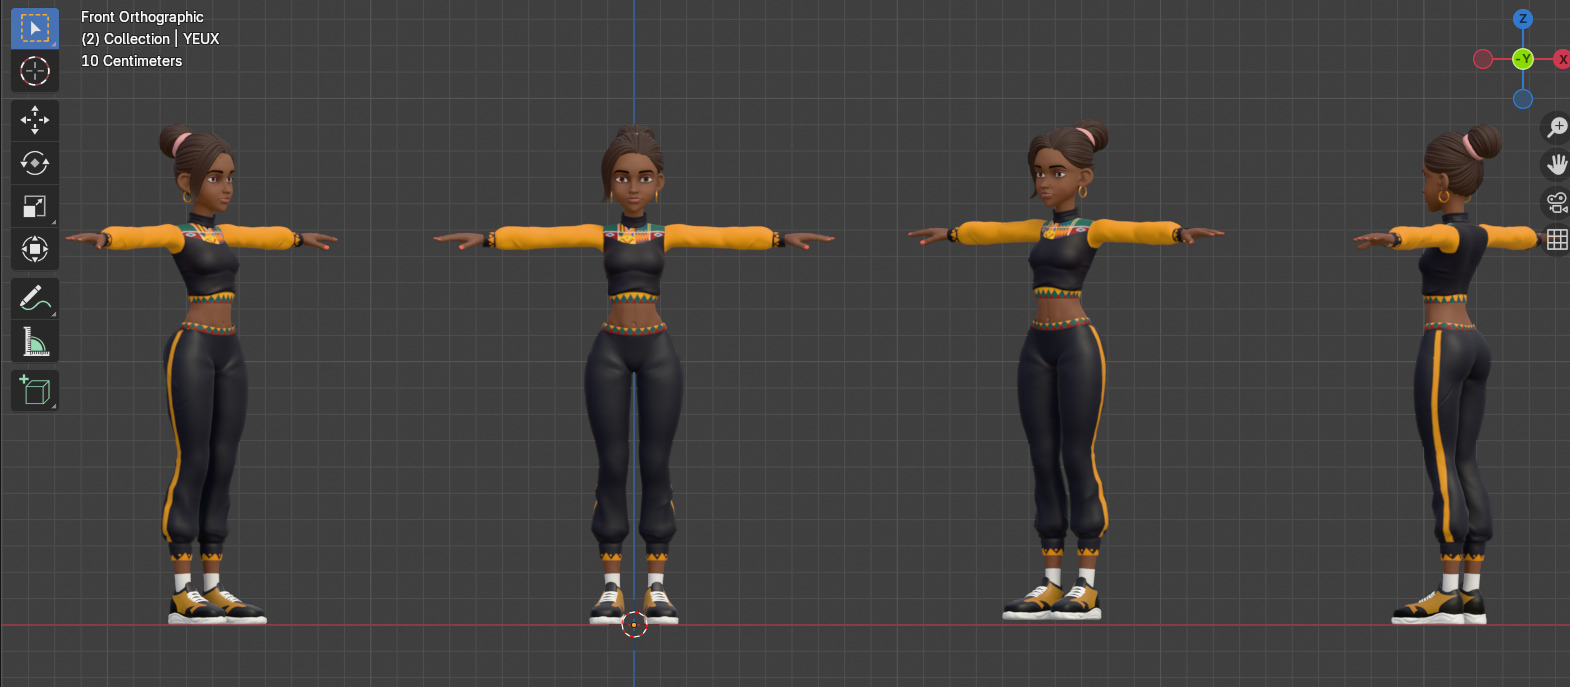Click the red X axis gizmo handle

coord(1561,60)
